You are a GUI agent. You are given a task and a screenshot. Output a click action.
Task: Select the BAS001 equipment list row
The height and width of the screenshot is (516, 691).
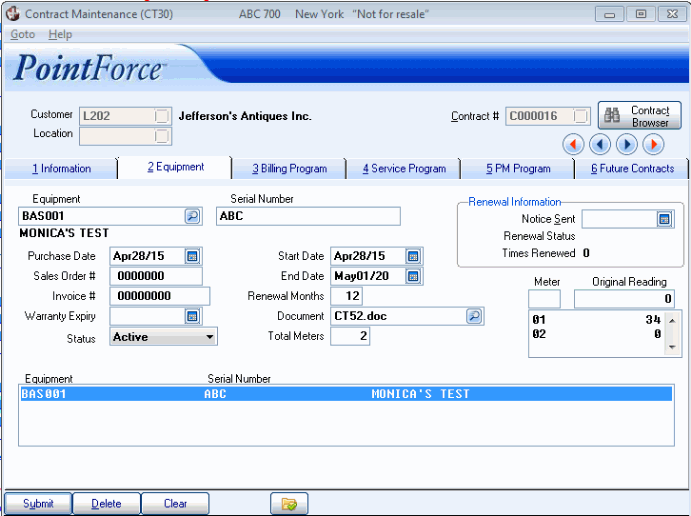click(x=346, y=394)
